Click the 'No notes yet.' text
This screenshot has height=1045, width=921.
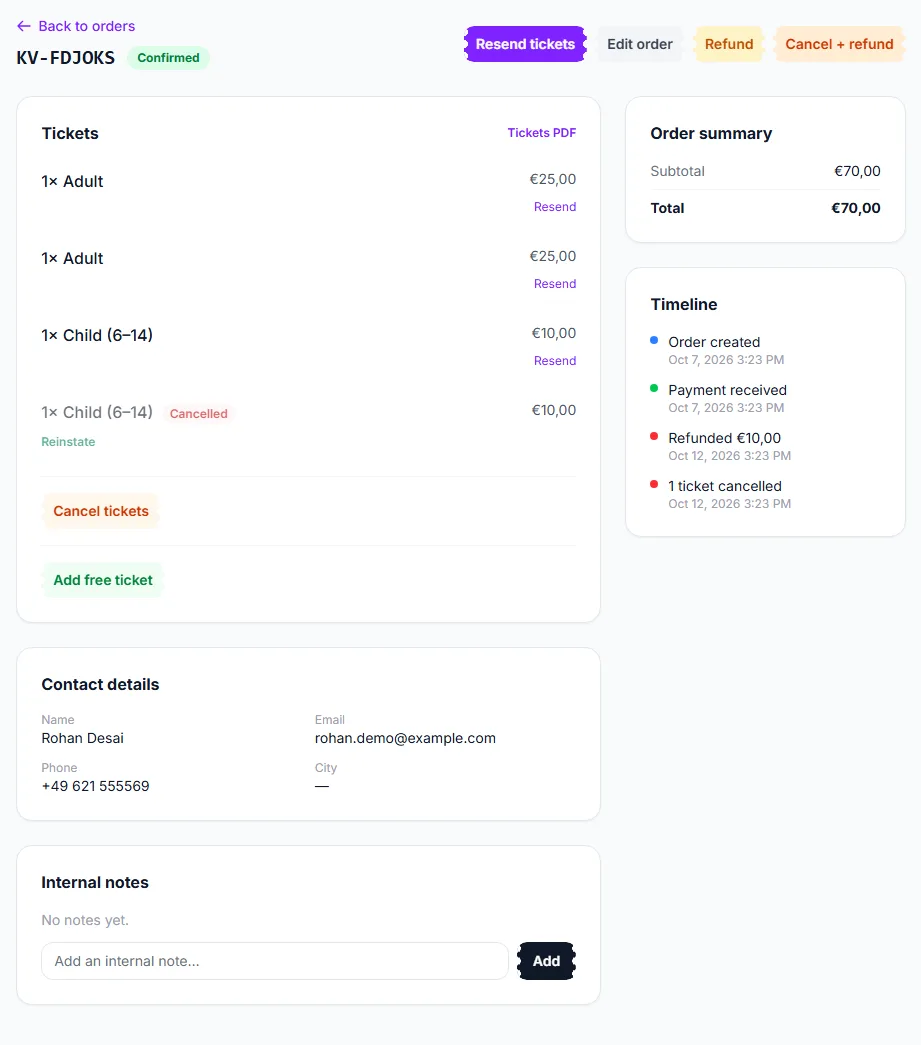point(85,920)
